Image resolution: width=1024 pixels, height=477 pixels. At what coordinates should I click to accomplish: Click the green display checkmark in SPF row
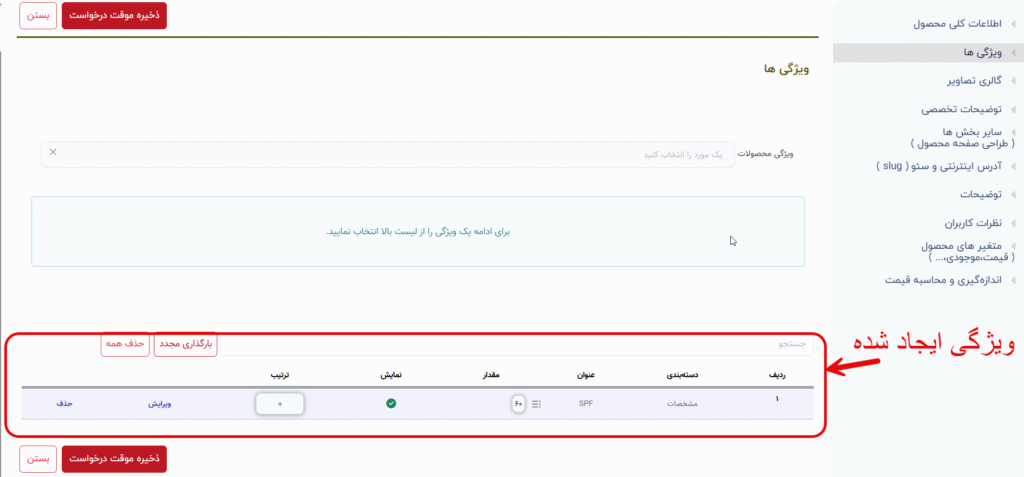pos(391,404)
